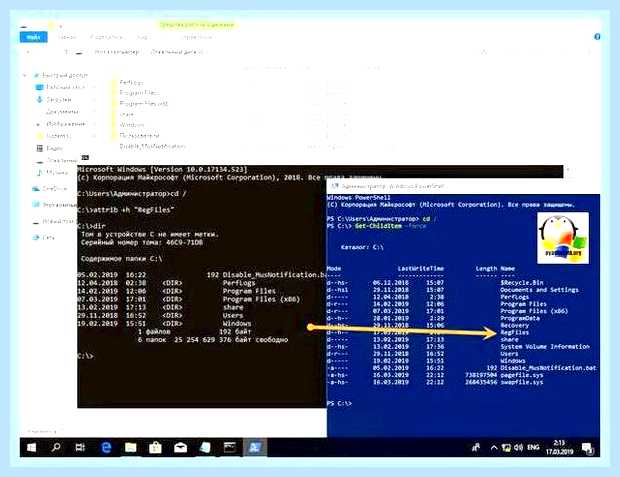Click swapfile.sys entry in PowerShell
The width and height of the screenshot is (620, 477).
pos(522,382)
